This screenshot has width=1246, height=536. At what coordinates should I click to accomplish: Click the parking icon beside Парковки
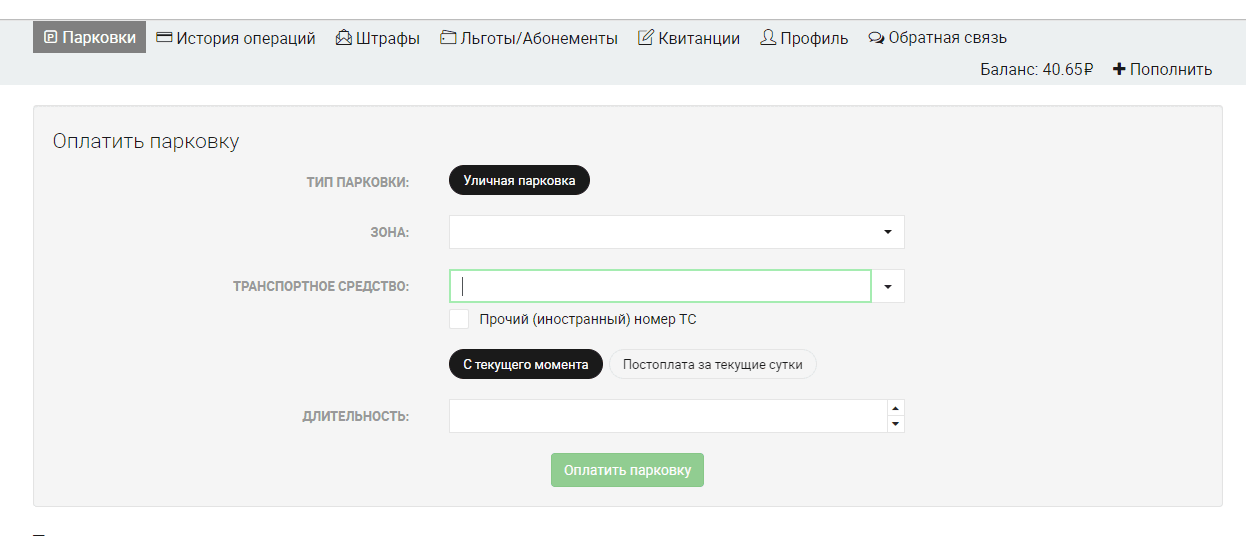click(50, 38)
